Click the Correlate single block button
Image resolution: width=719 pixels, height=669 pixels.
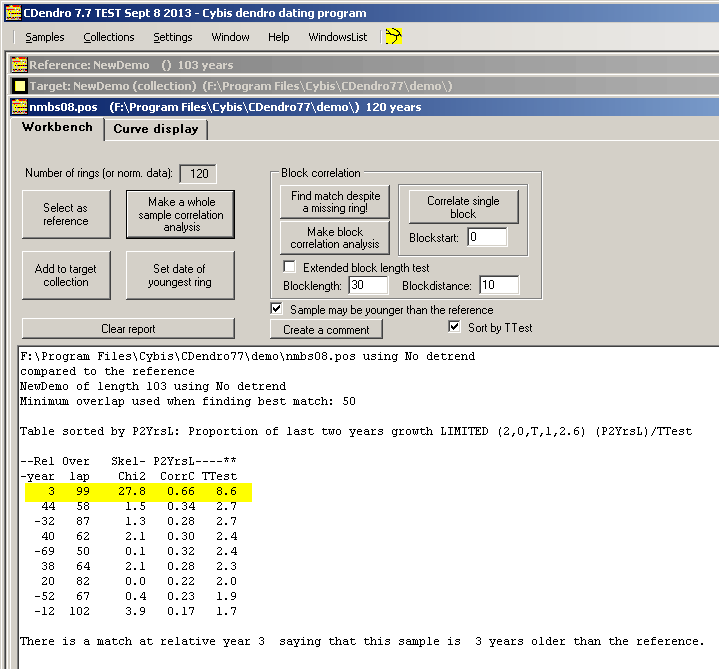(464, 207)
